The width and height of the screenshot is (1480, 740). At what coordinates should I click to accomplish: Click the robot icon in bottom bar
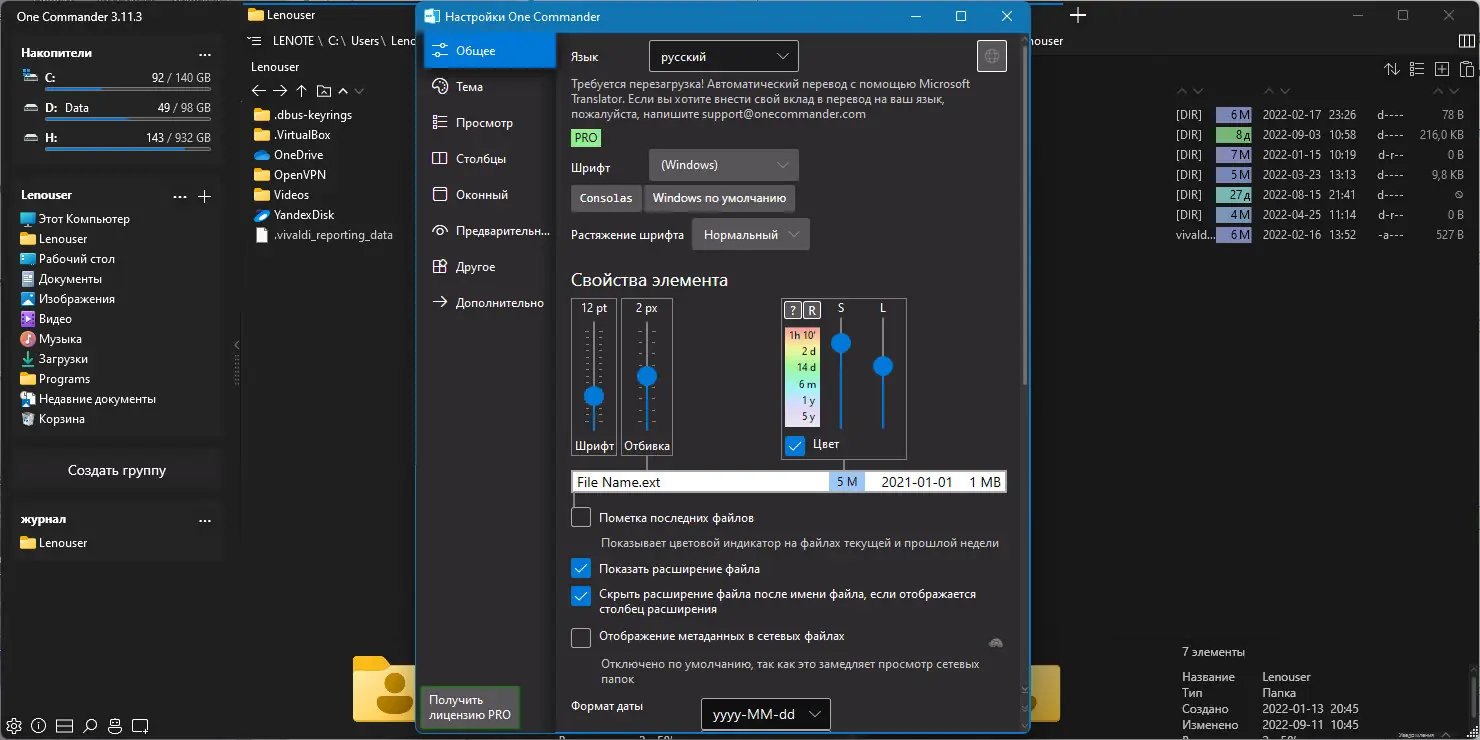click(115, 725)
